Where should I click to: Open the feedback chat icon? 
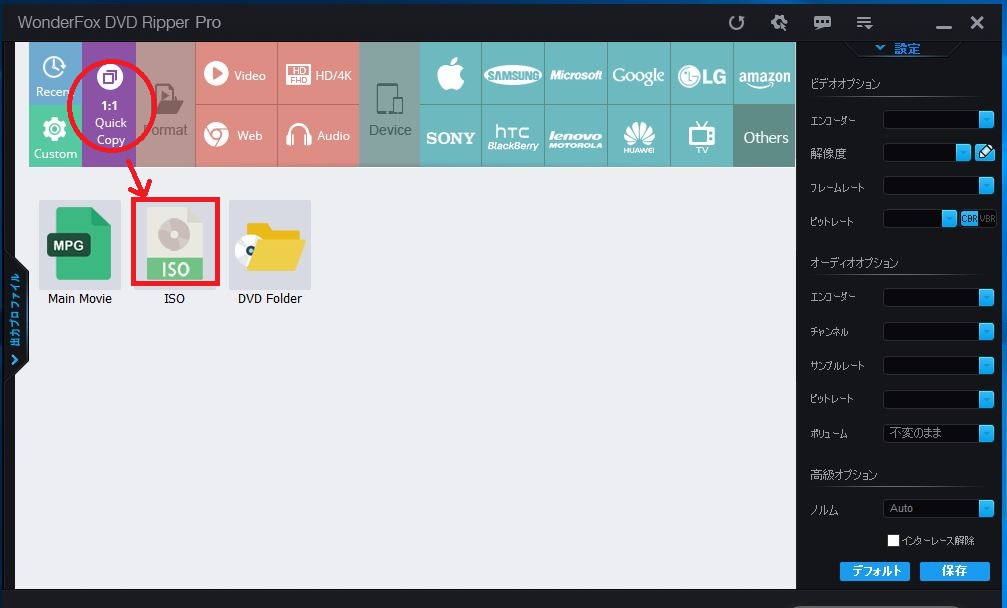(822, 23)
